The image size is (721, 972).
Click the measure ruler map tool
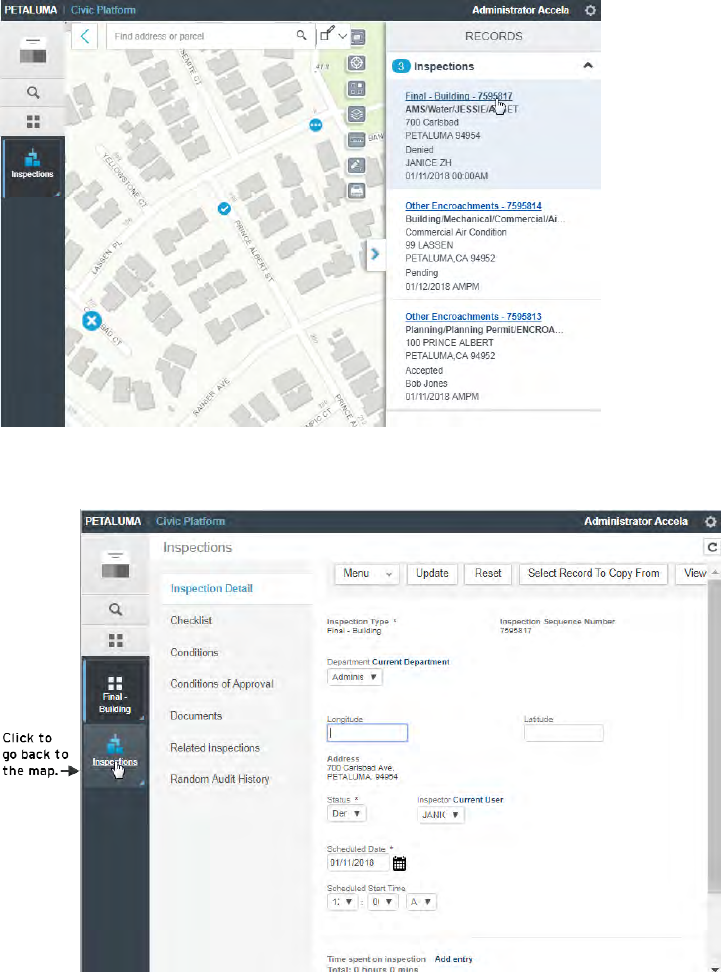(356, 139)
